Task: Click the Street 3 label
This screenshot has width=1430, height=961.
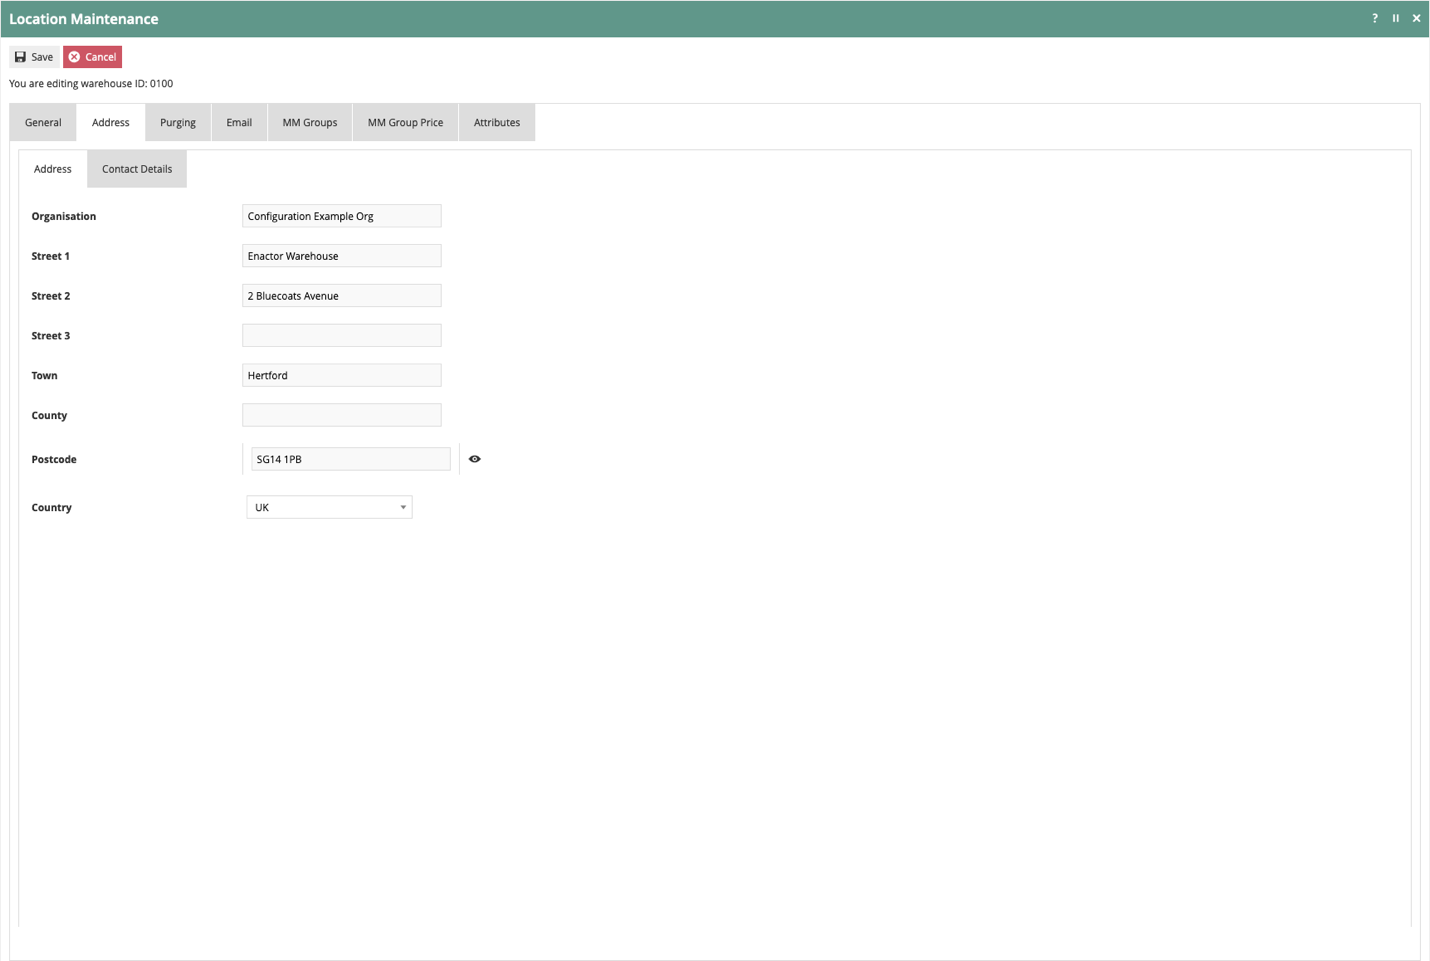Action: pos(51,336)
